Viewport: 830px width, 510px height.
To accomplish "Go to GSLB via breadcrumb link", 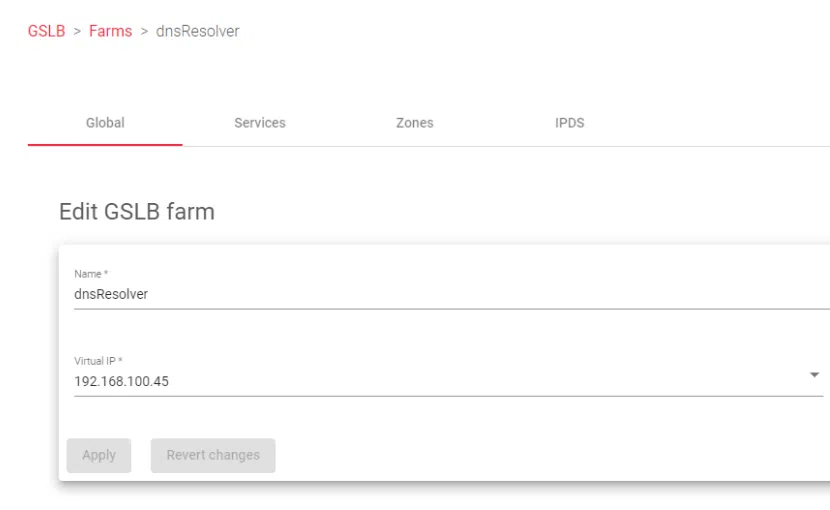I will [46, 32].
